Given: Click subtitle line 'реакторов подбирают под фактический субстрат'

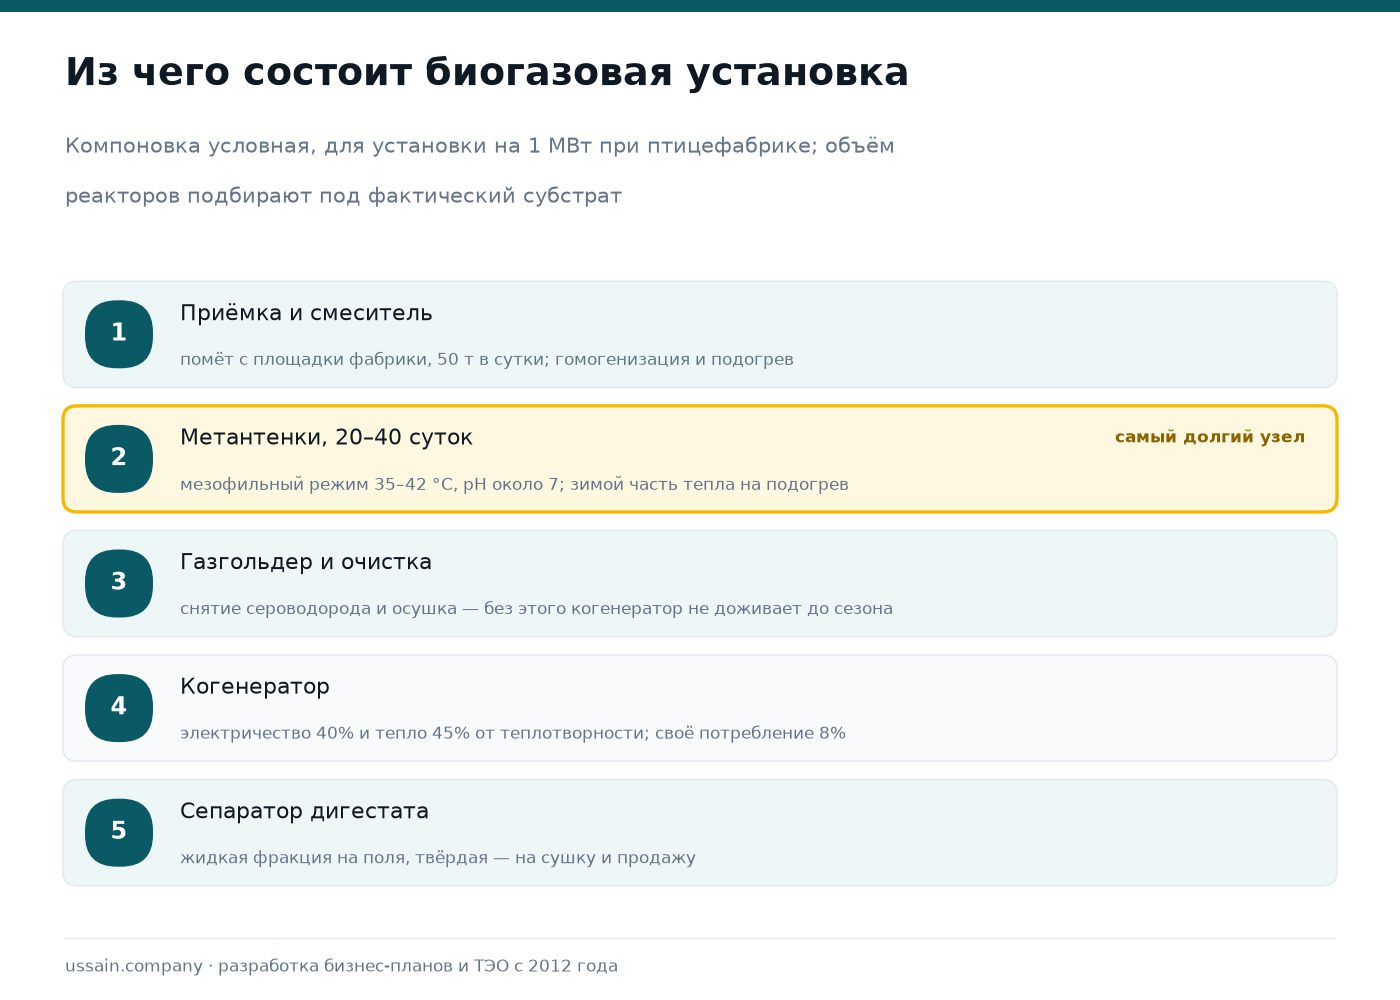Looking at the screenshot, I should coord(343,196).
